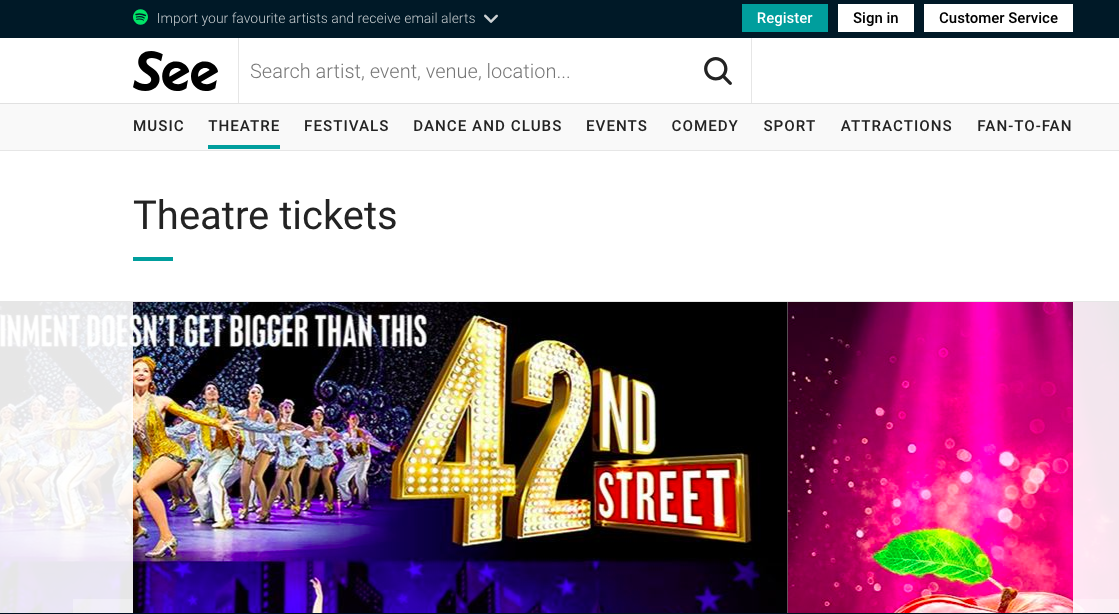1119x614 pixels.
Task: Open the Music category
Action: pyautogui.click(x=158, y=126)
